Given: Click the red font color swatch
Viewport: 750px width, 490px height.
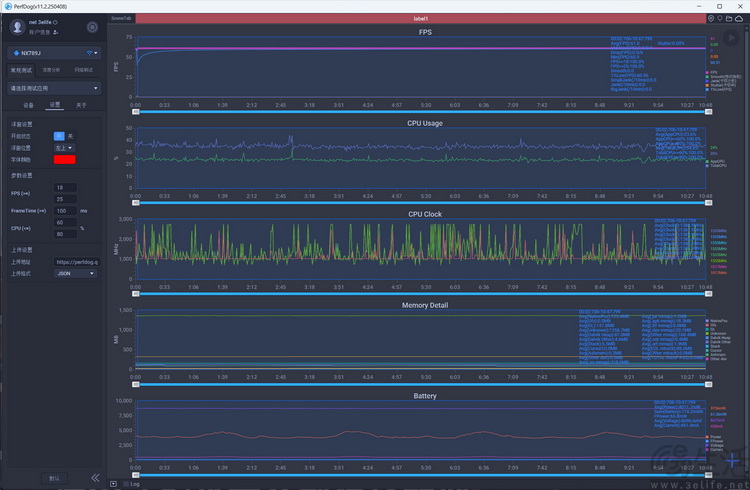Looking at the screenshot, I should point(65,159).
